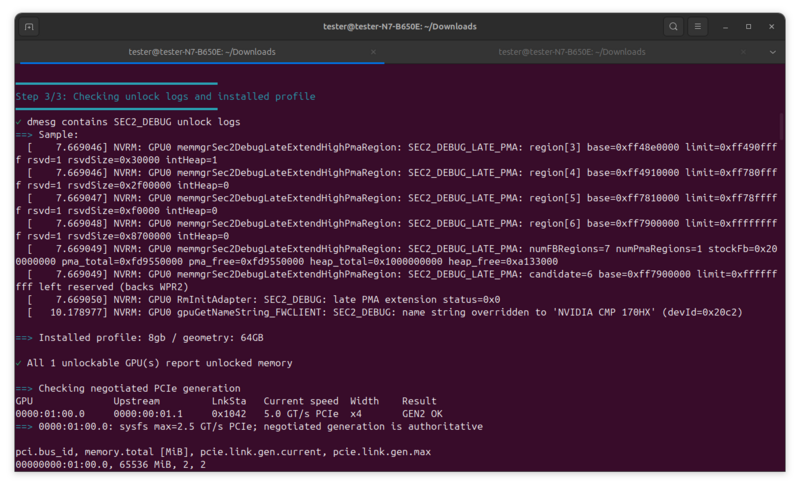Click the Step 3/3 heading text
This screenshot has height=488, width=800.
point(165,96)
